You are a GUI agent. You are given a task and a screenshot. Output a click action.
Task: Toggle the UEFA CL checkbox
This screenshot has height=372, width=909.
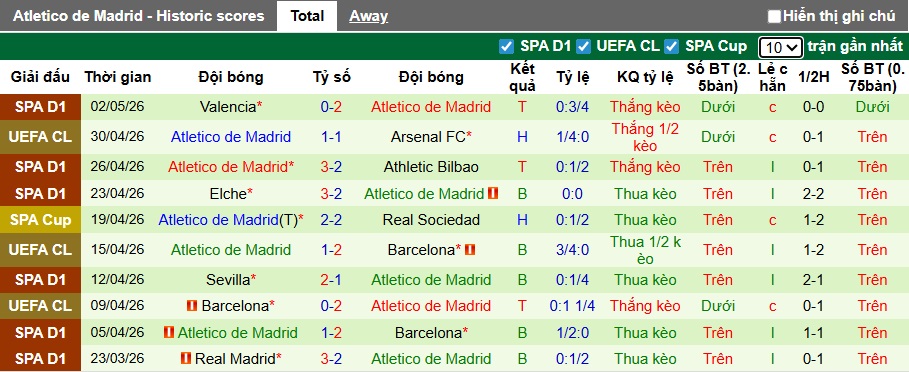pos(583,46)
